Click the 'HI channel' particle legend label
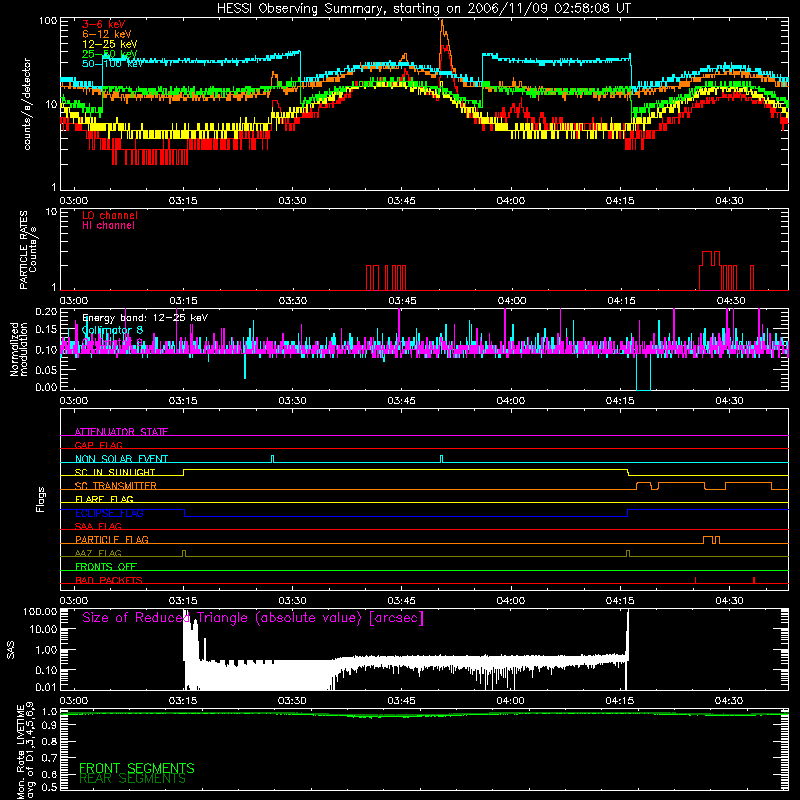Image resolution: width=800 pixels, height=800 pixels. click(108, 226)
